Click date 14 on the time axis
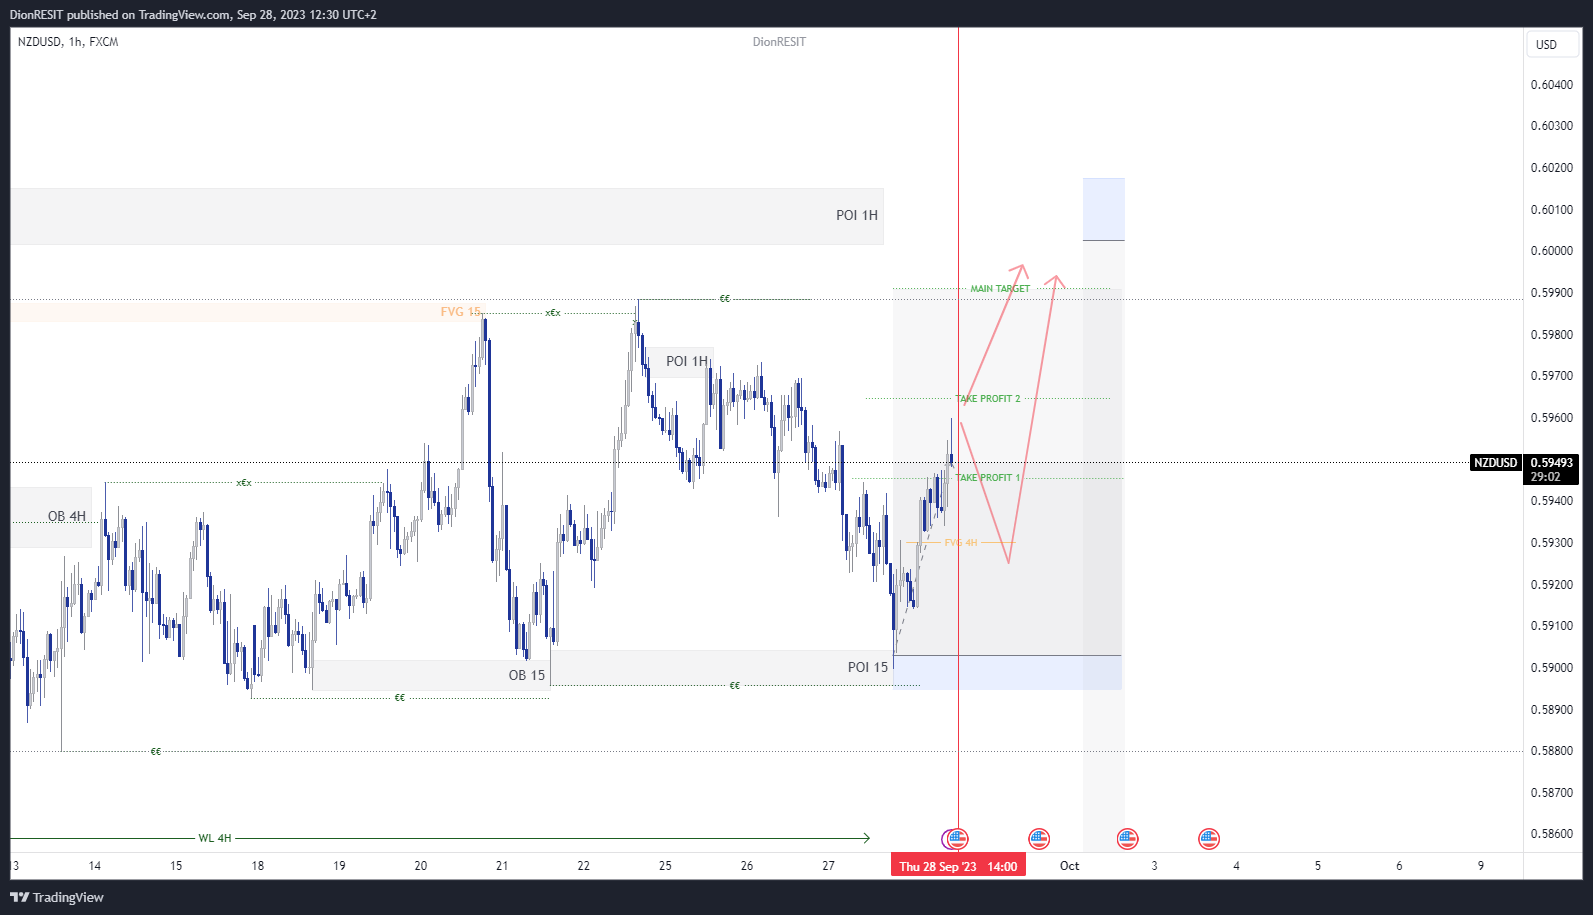Image resolution: width=1593 pixels, height=915 pixels. [x=95, y=866]
